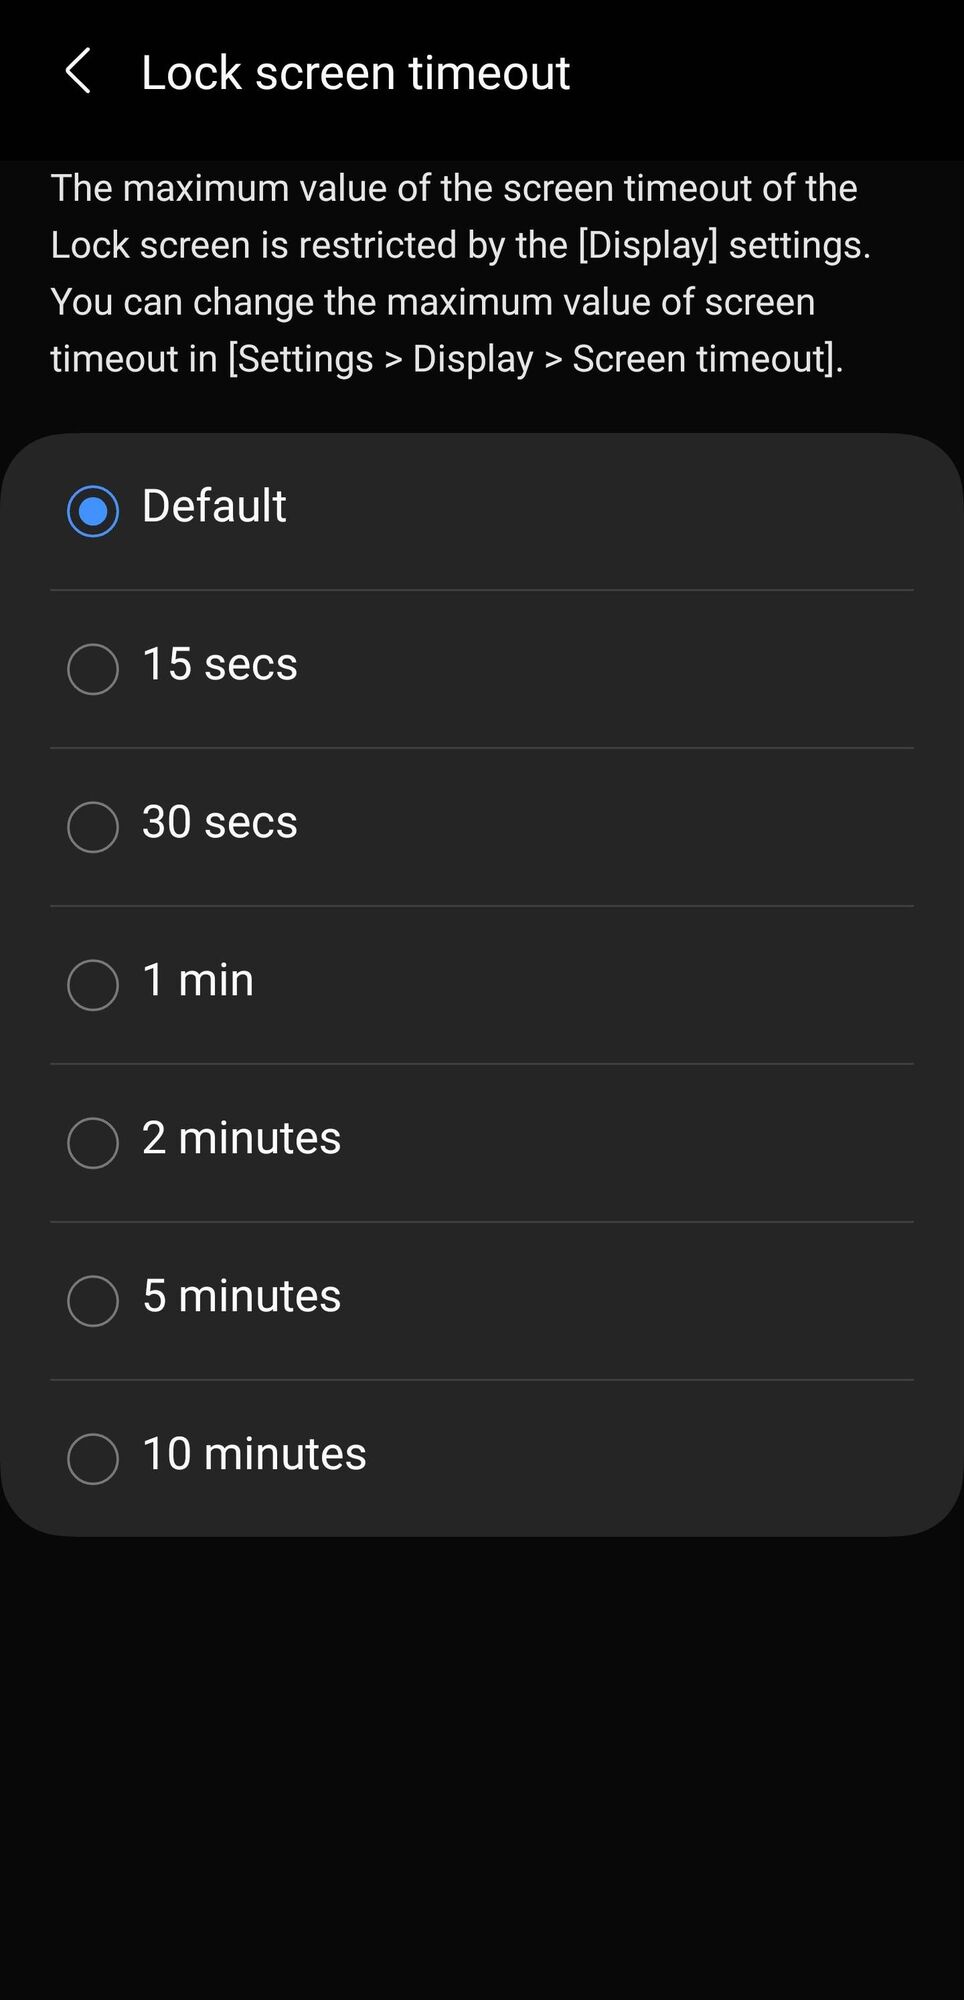Select the Default radio button

[93, 511]
